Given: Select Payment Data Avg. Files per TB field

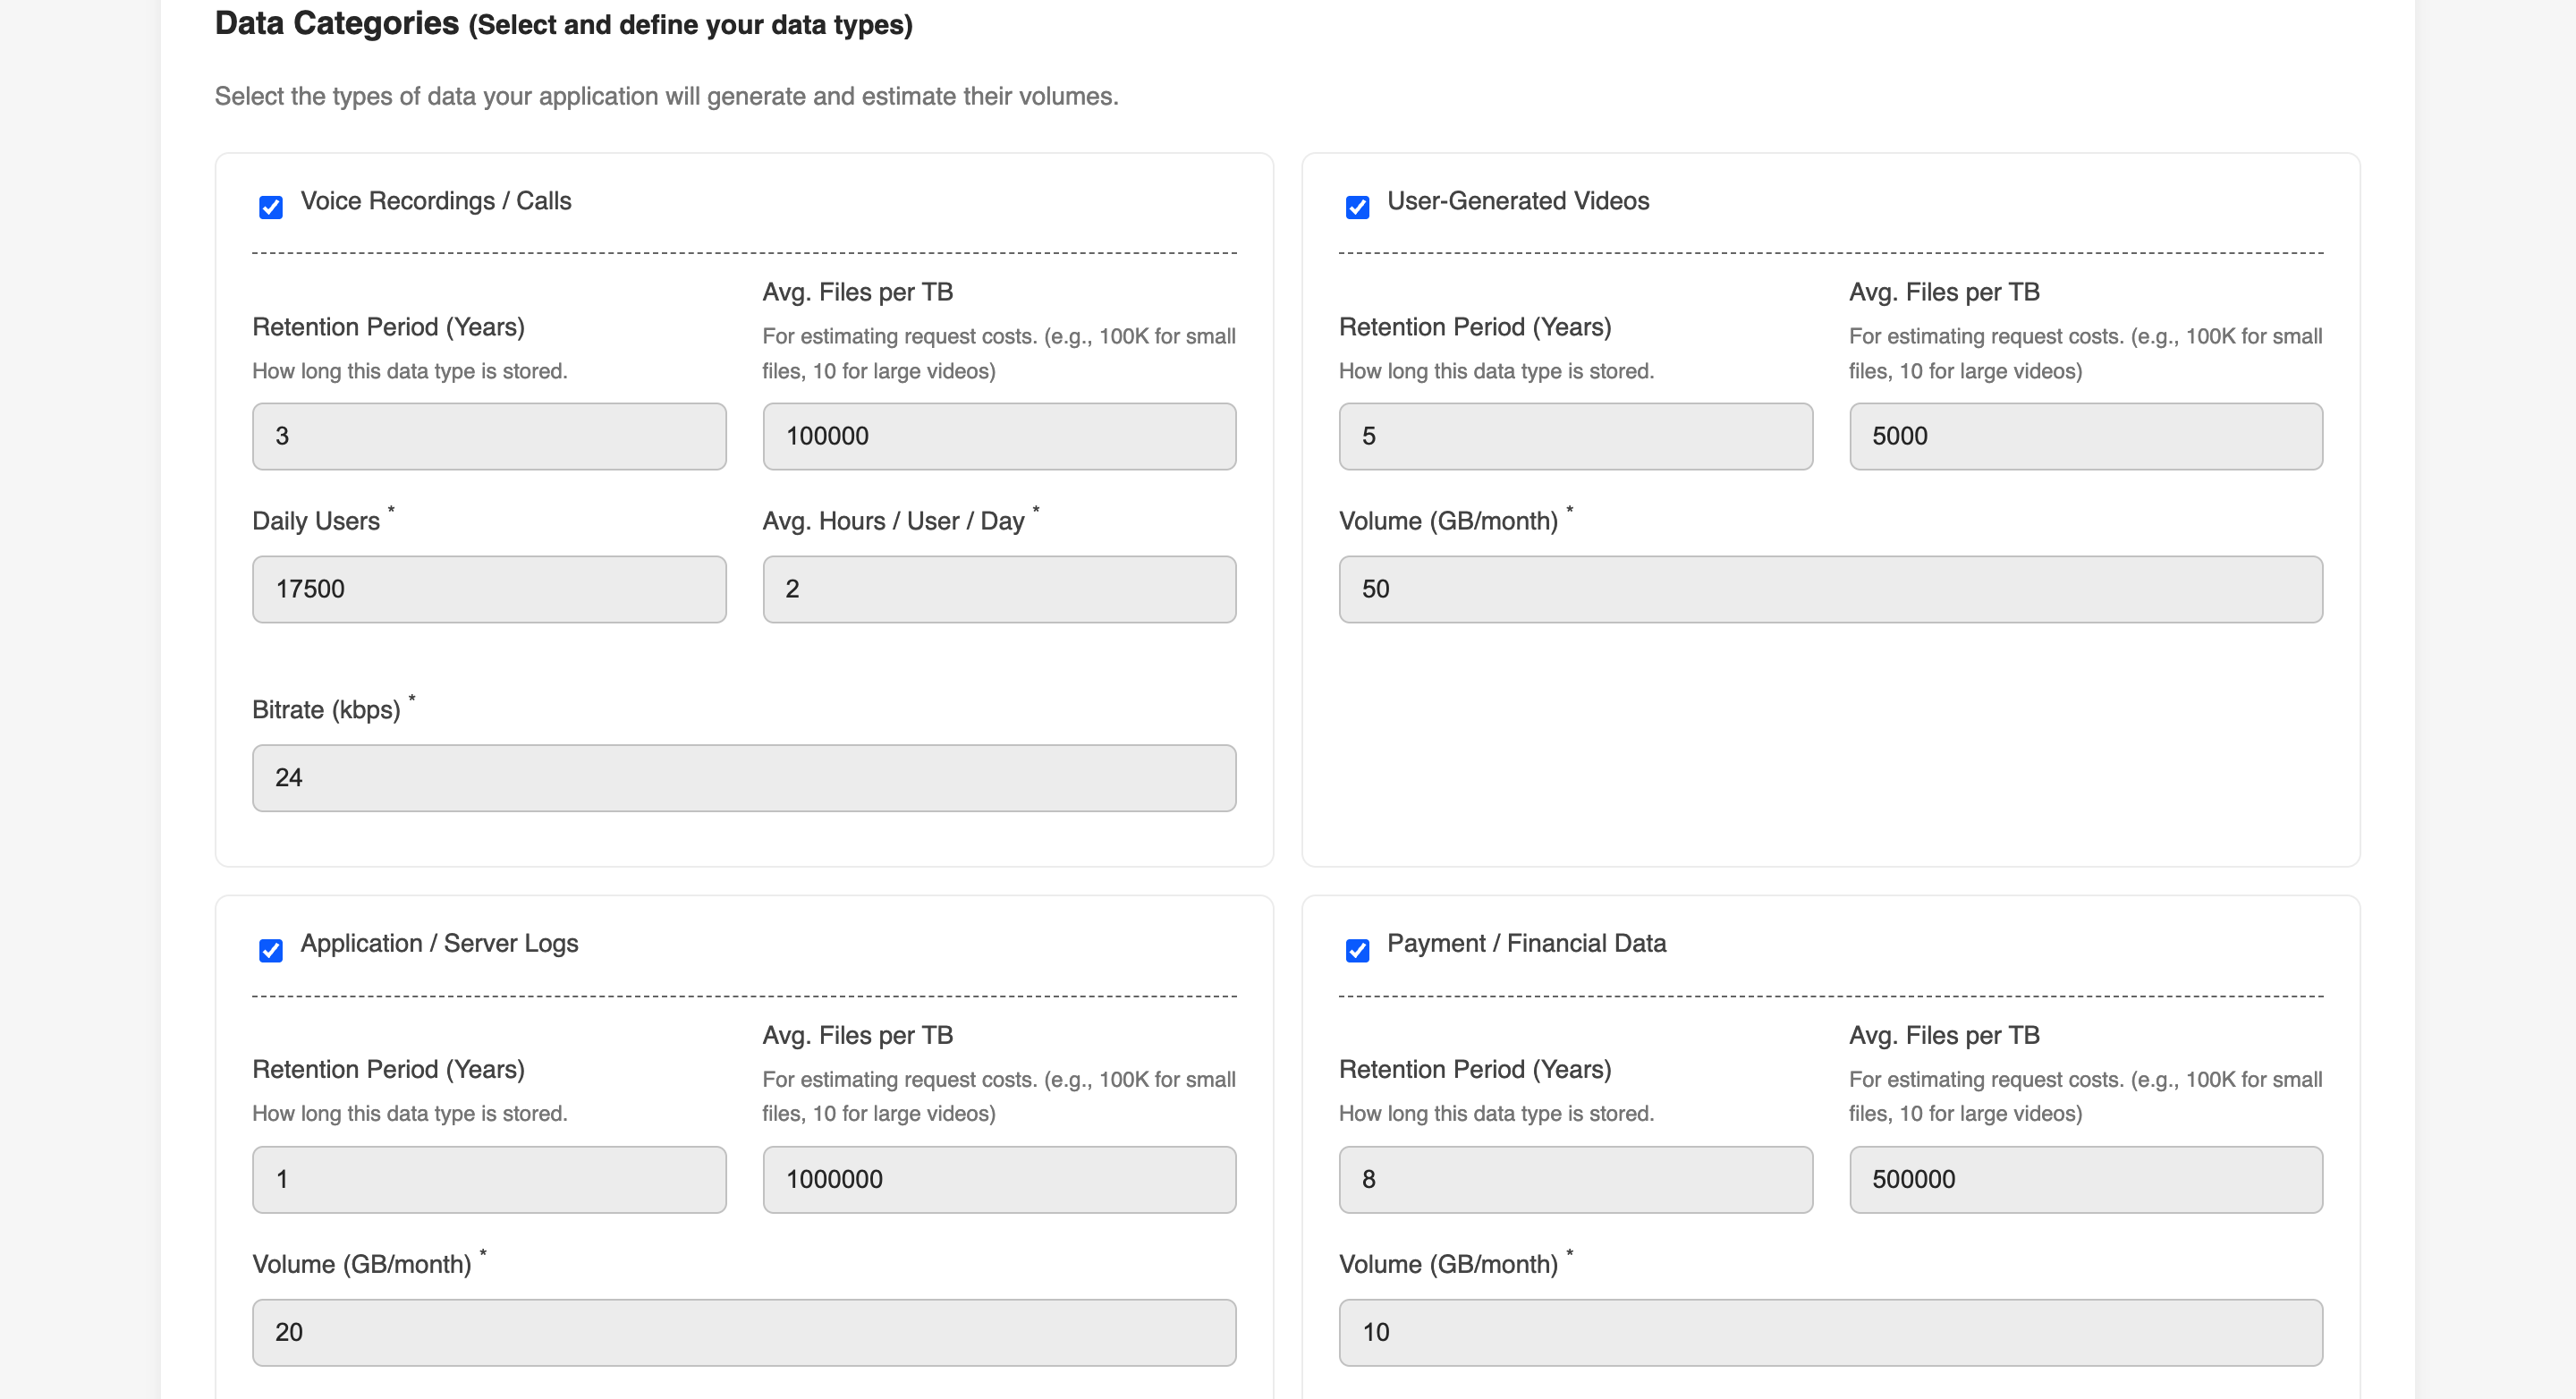Looking at the screenshot, I should pyautogui.click(x=2085, y=1179).
